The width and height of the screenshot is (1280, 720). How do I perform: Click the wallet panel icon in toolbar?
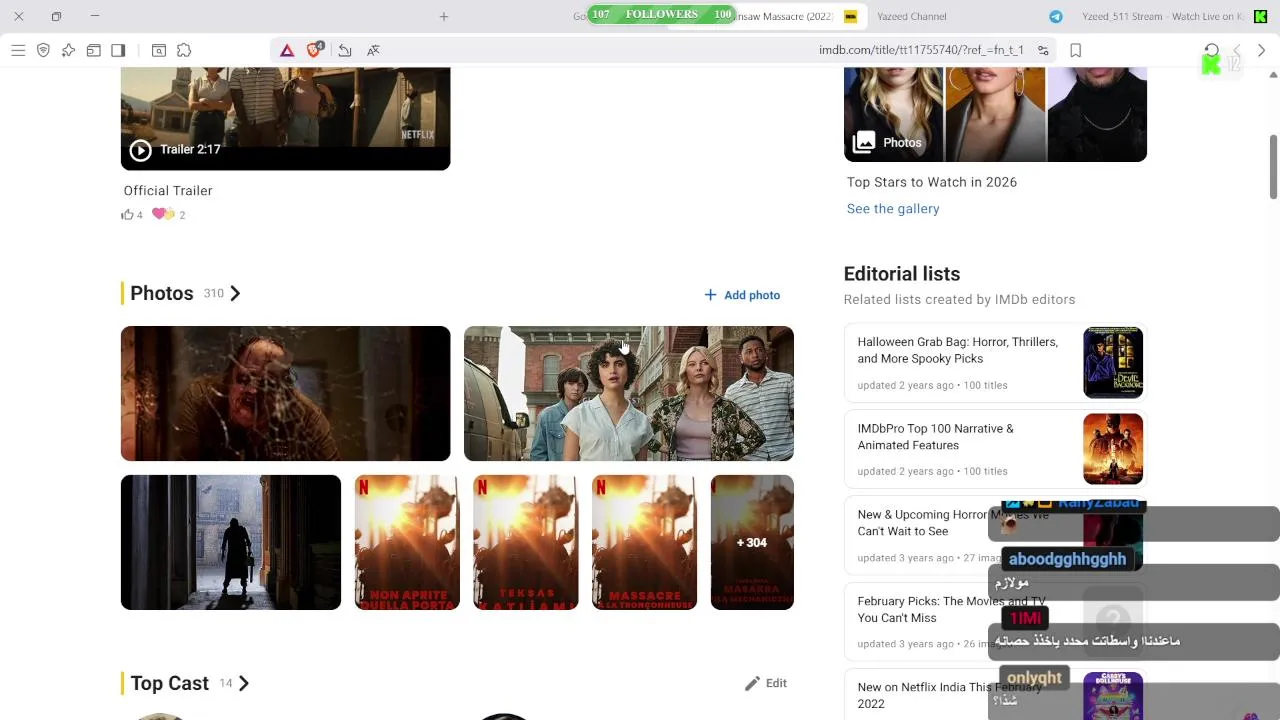point(93,50)
